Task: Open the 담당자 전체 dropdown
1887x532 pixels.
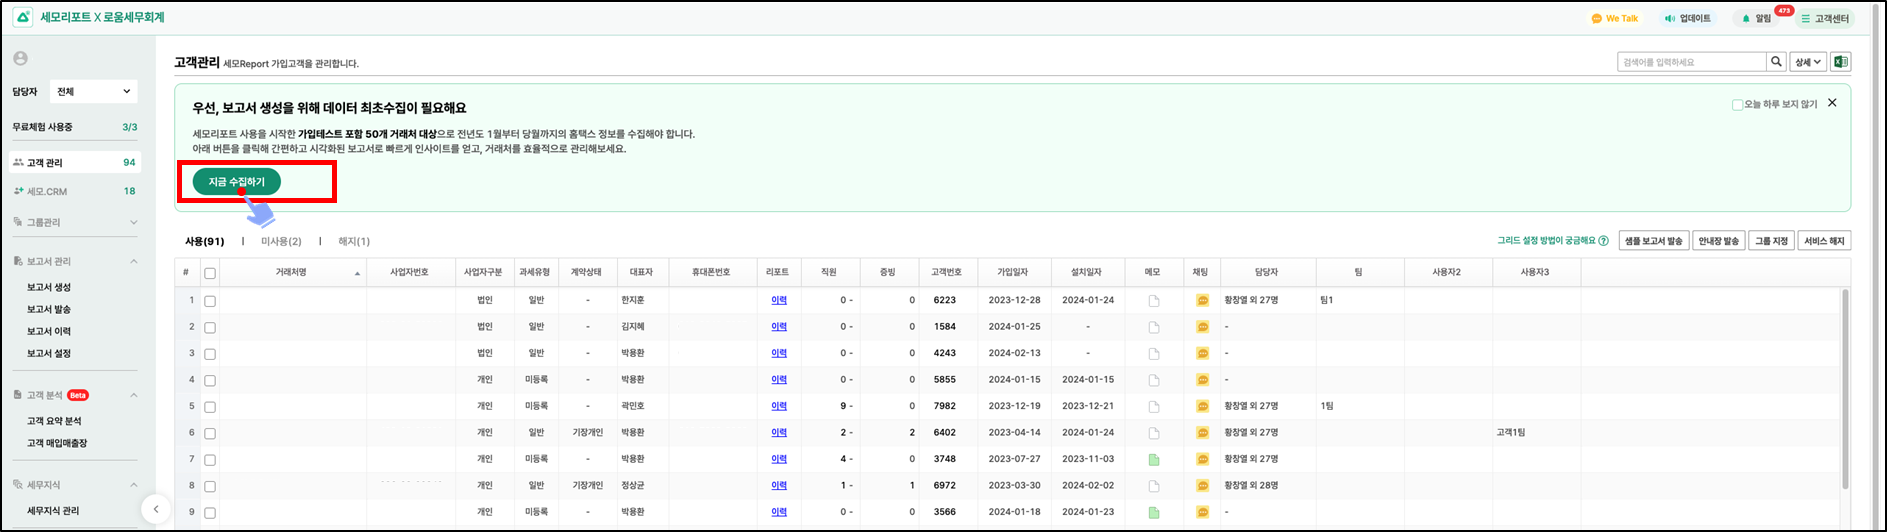Action: pos(94,91)
